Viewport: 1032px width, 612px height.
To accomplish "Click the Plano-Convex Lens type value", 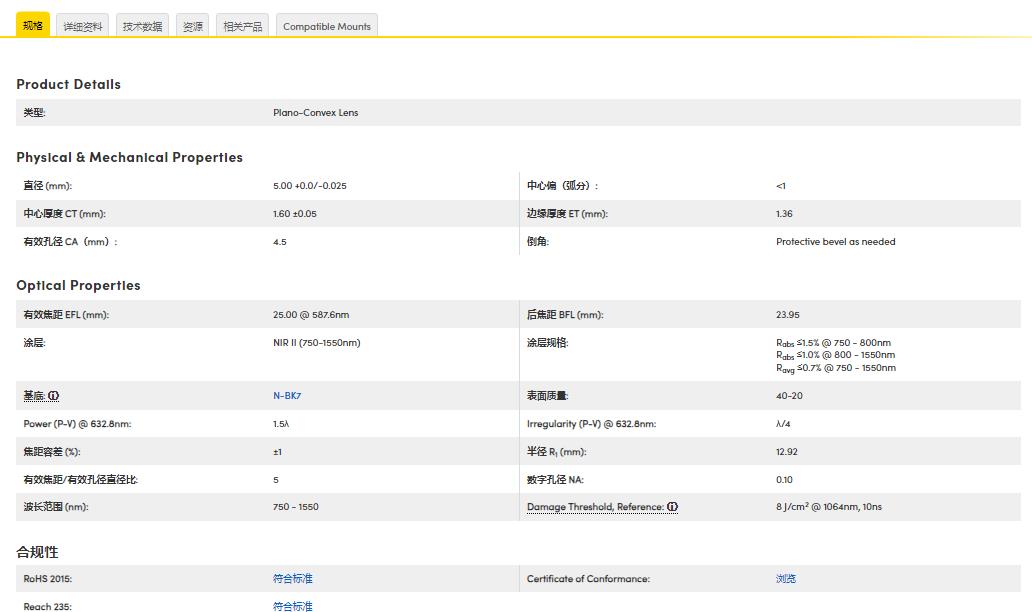I will [x=315, y=113].
